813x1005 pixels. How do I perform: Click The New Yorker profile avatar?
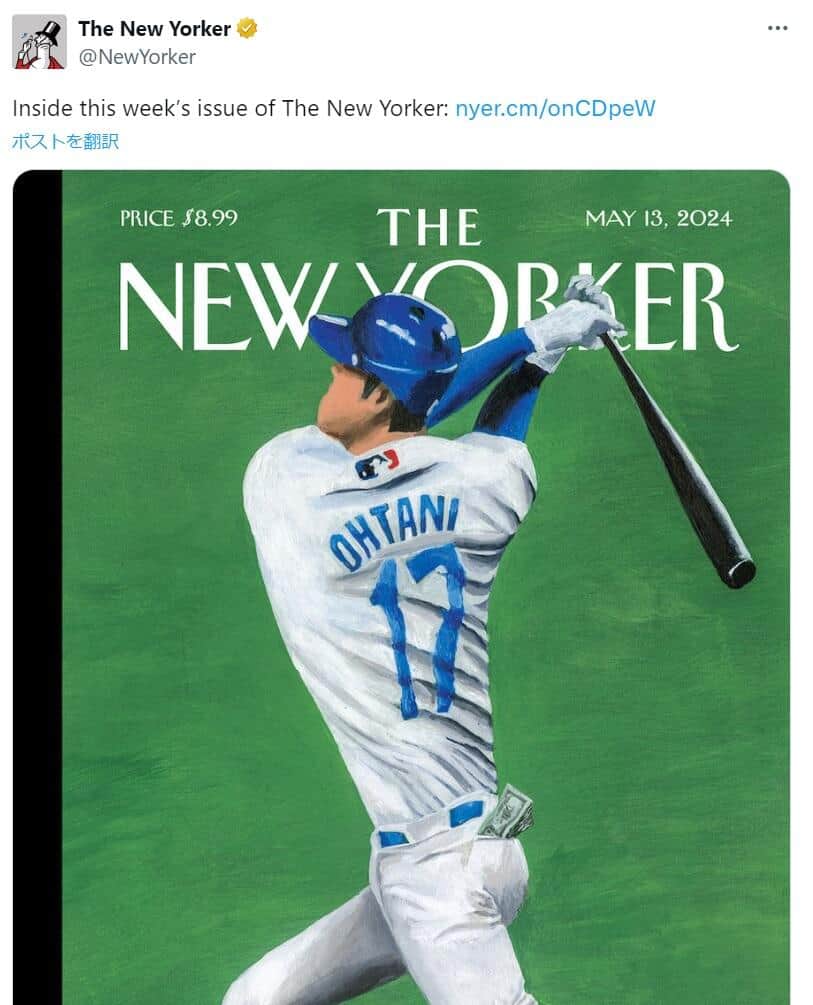pos(39,42)
